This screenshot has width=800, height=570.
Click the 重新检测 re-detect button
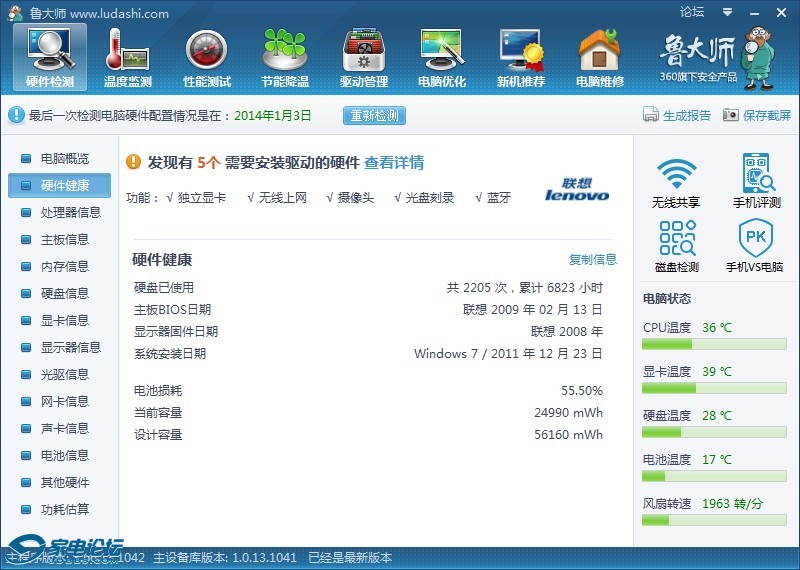coord(374,115)
